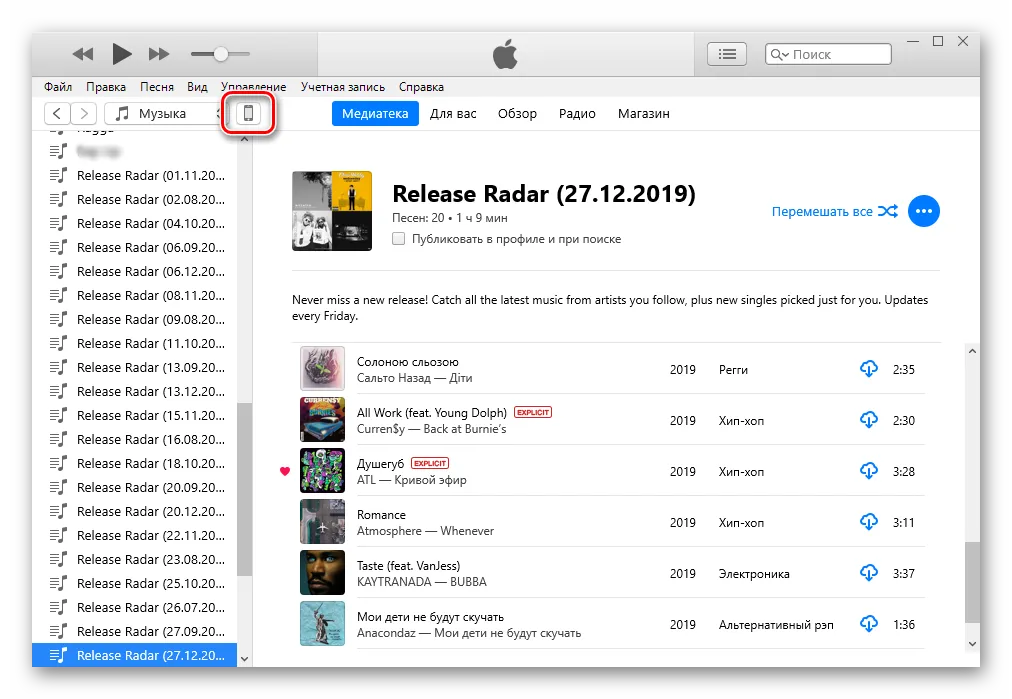Open the list view icon near search

727,54
